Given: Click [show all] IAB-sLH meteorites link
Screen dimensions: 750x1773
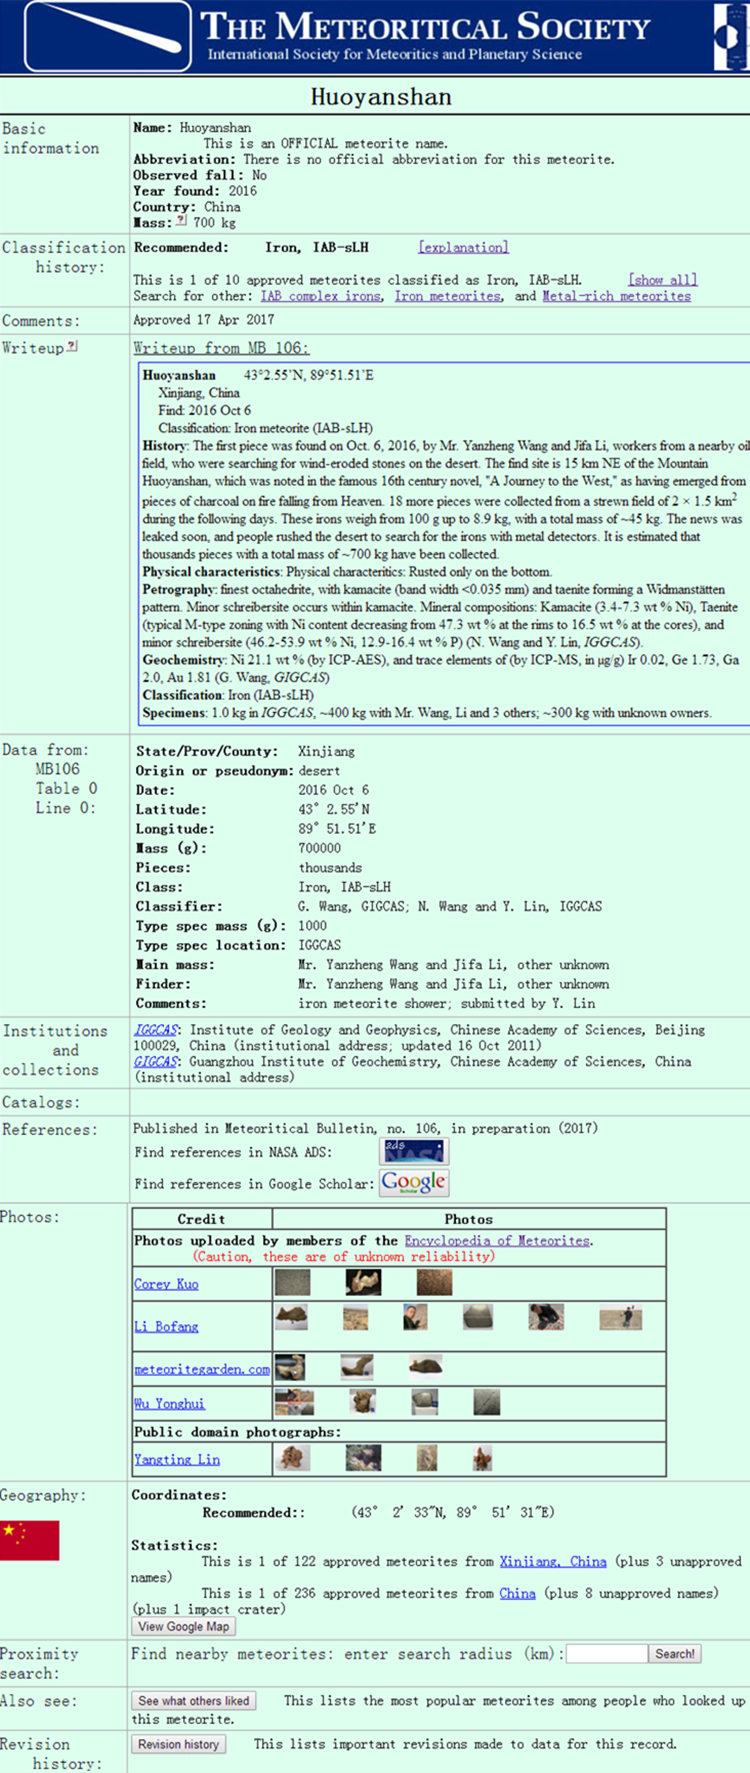Looking at the screenshot, I should coord(663,280).
